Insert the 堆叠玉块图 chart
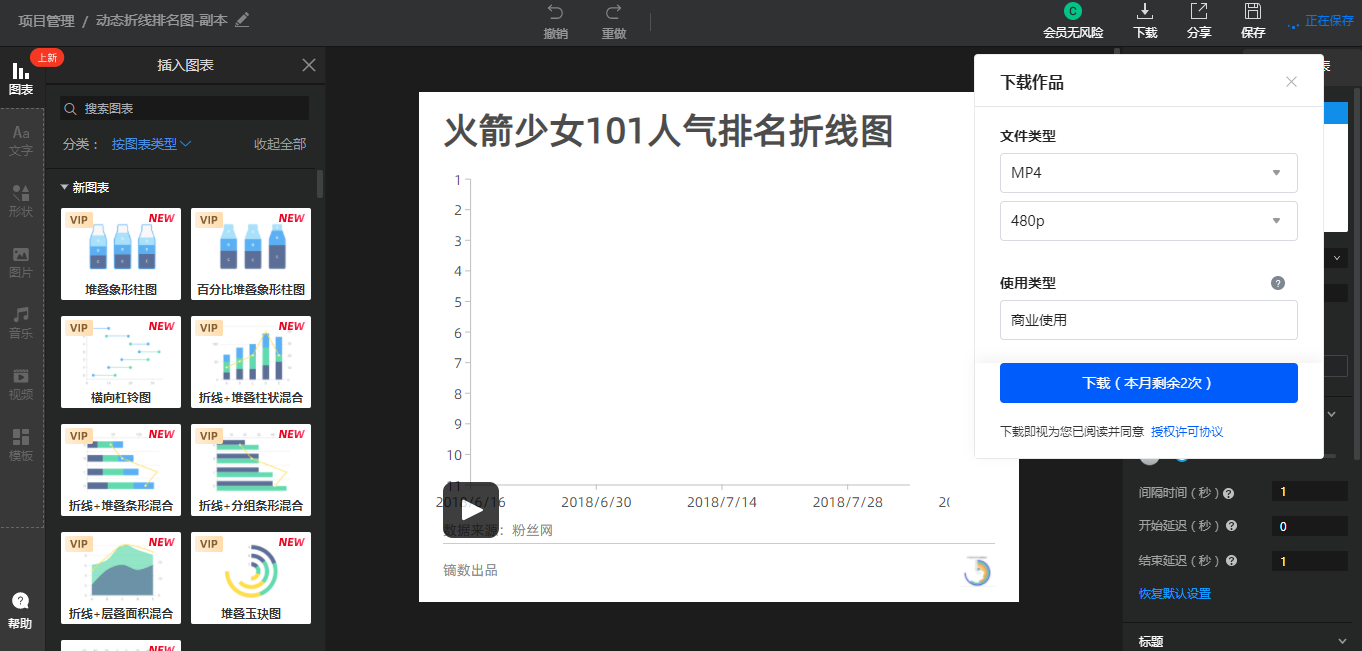This screenshot has height=651, width=1362. 251,578
